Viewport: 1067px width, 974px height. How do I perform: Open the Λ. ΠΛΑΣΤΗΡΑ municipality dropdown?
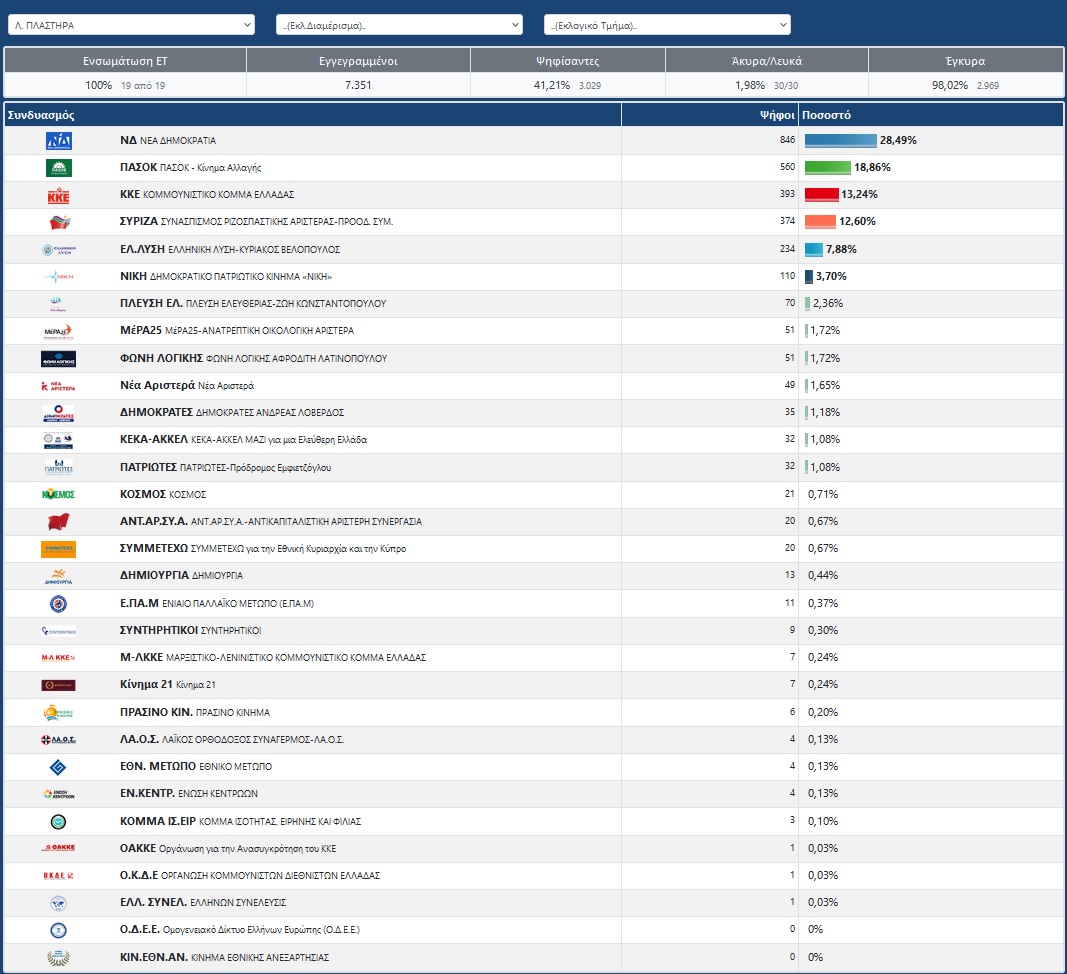tap(131, 25)
